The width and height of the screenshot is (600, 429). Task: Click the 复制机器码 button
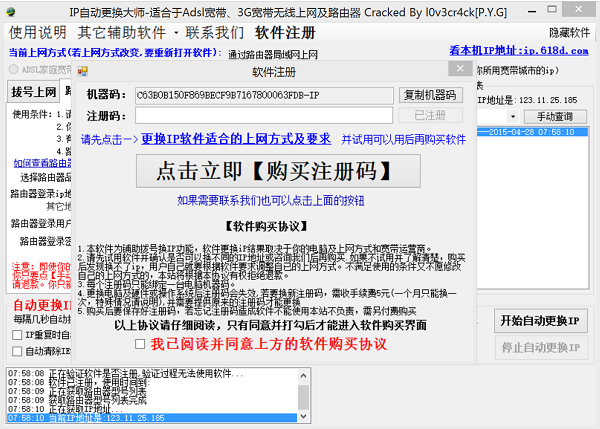click(430, 95)
